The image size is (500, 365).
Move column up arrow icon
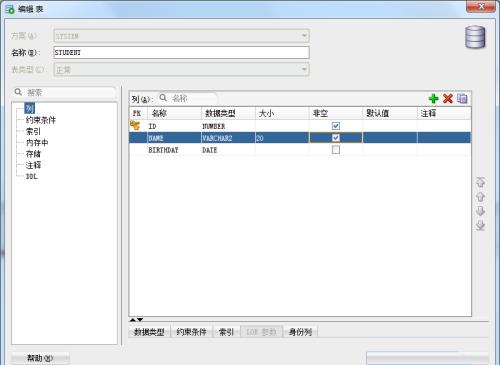(480, 197)
